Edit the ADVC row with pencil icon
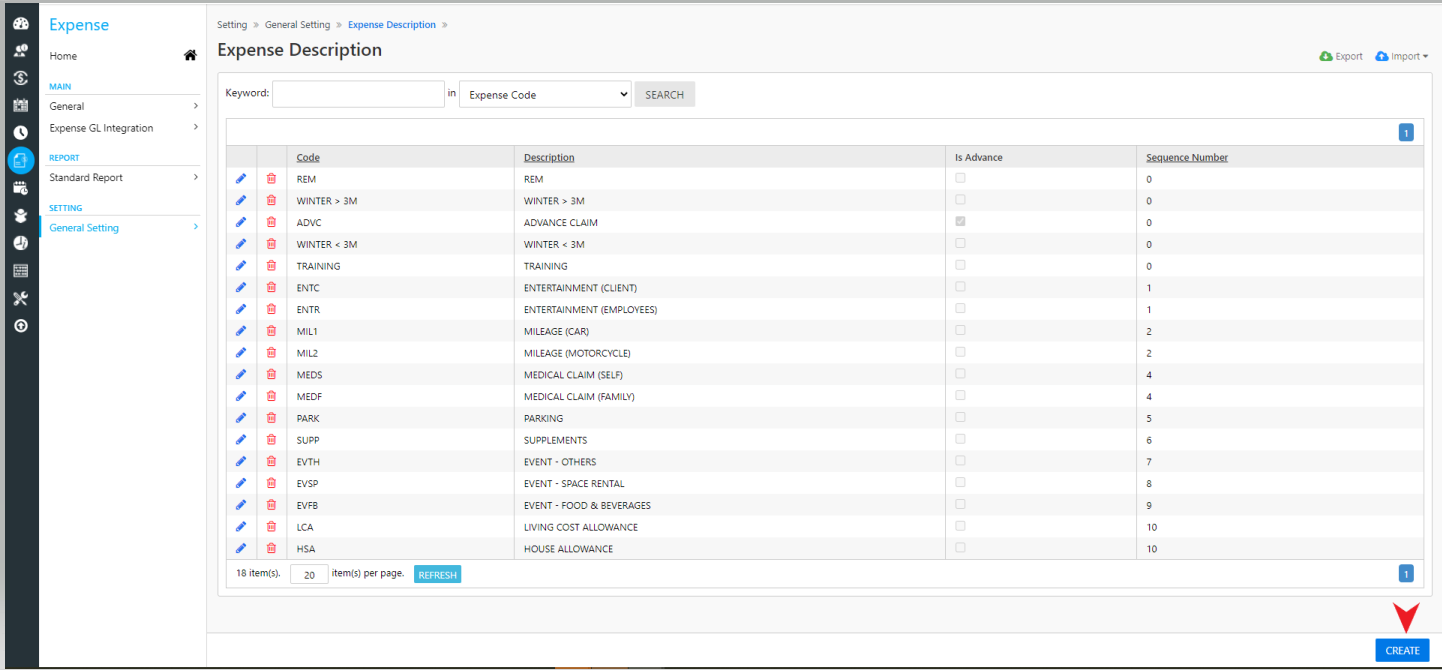Image resolution: width=1442 pixels, height=670 pixels. pyautogui.click(x=240, y=222)
